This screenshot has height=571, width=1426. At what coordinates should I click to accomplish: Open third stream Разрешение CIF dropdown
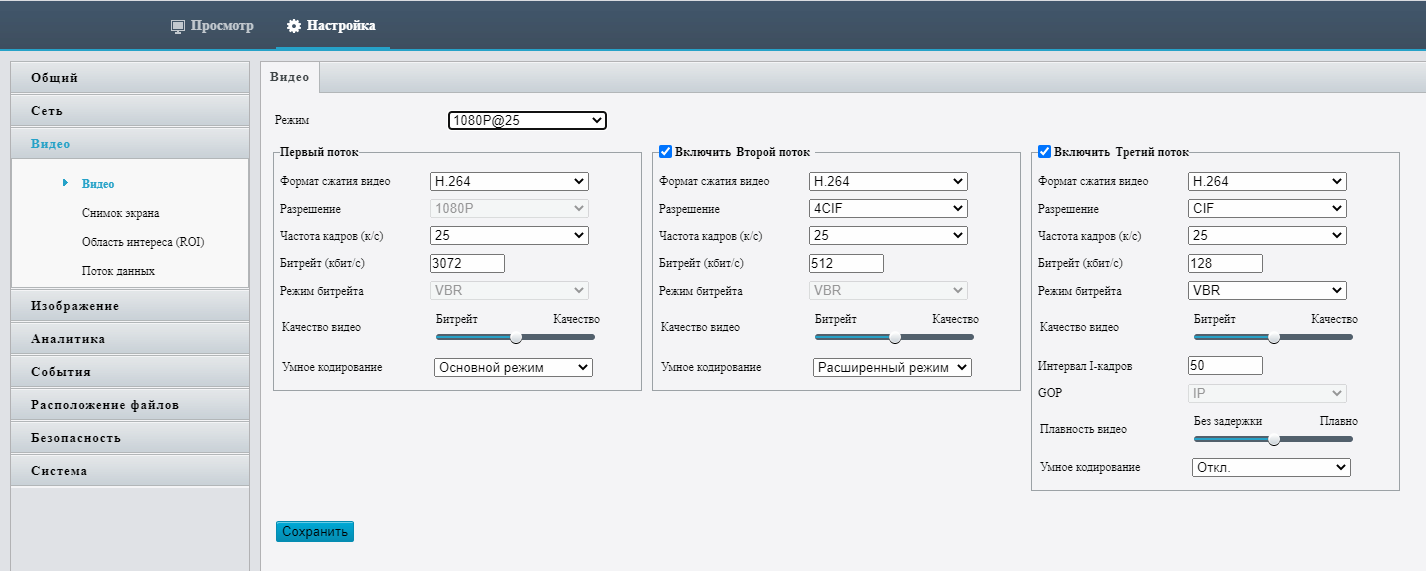click(1267, 208)
